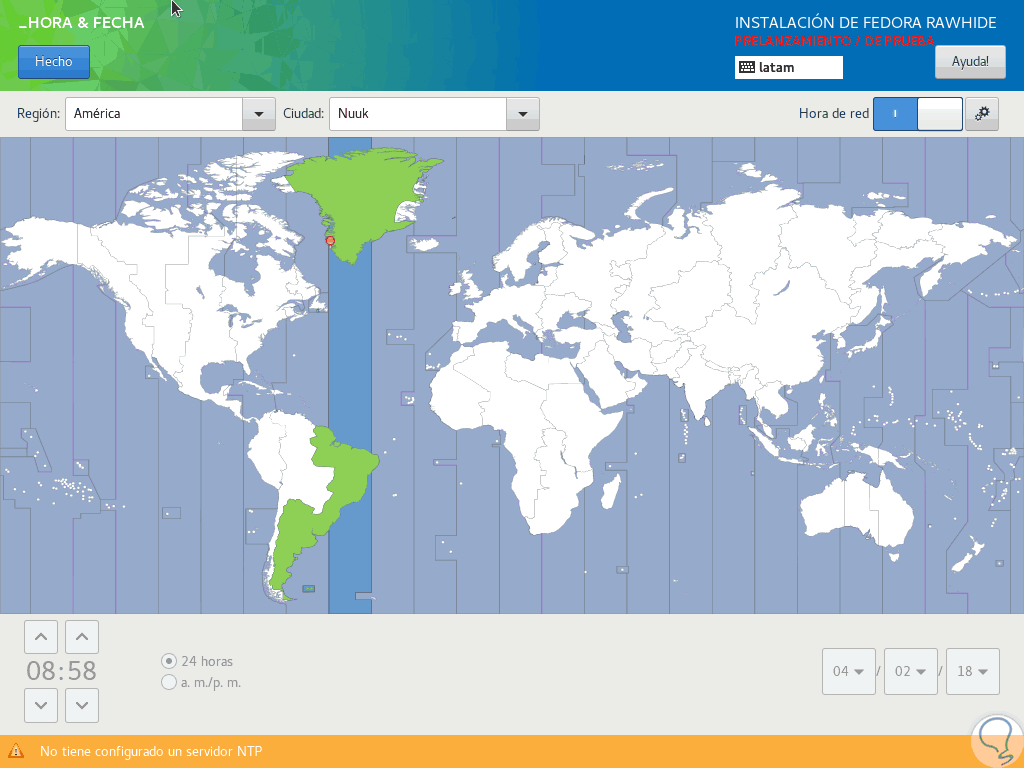Decrease minutes with the down arrow
This screenshot has height=768, width=1024.
[82, 705]
